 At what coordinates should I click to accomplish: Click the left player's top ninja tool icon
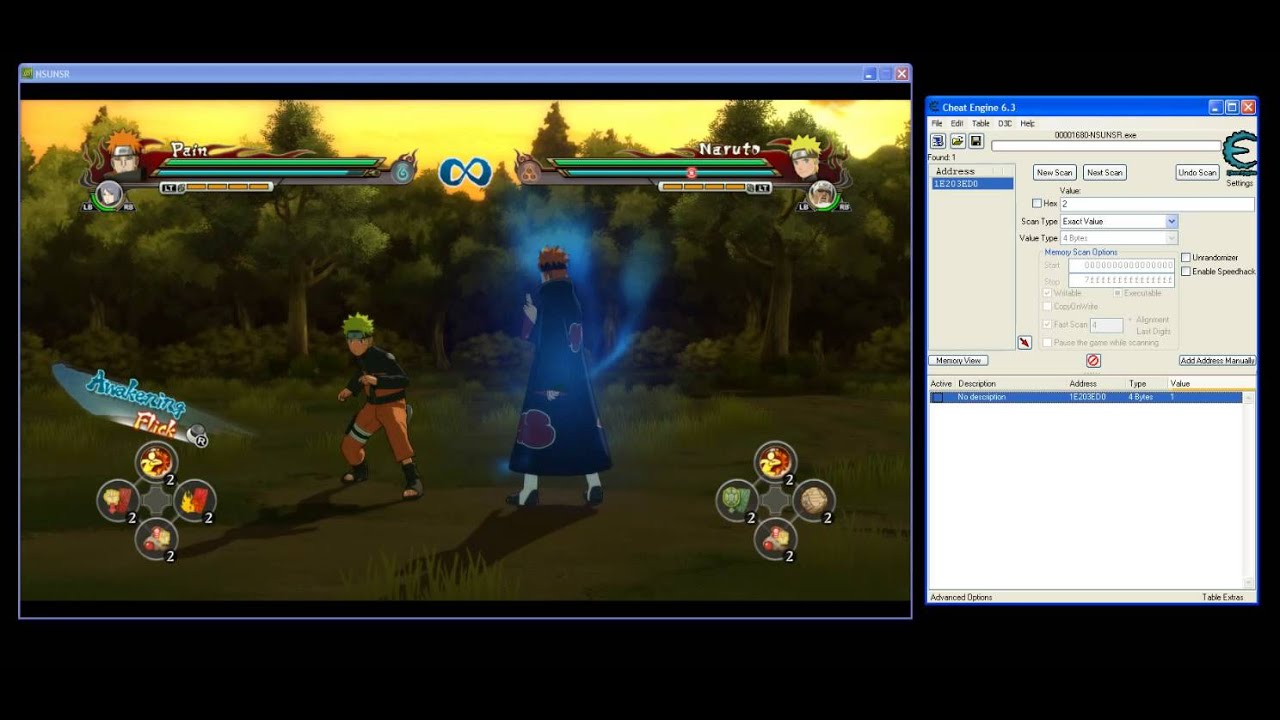(156, 462)
